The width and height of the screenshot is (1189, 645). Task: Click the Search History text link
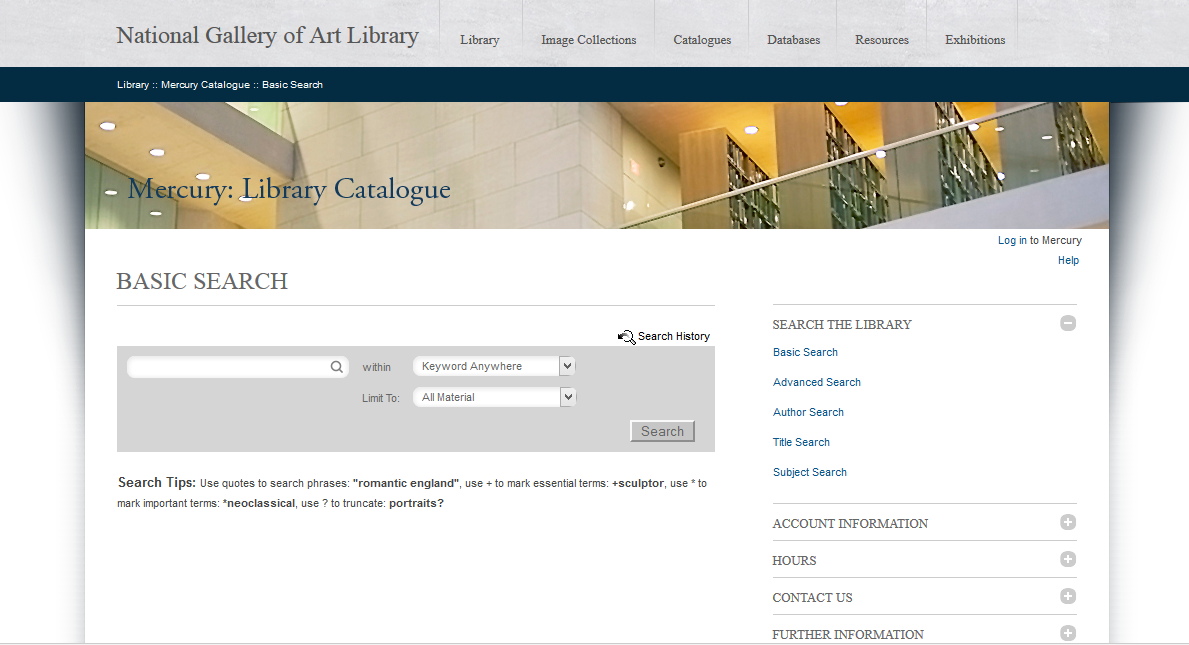click(x=673, y=337)
